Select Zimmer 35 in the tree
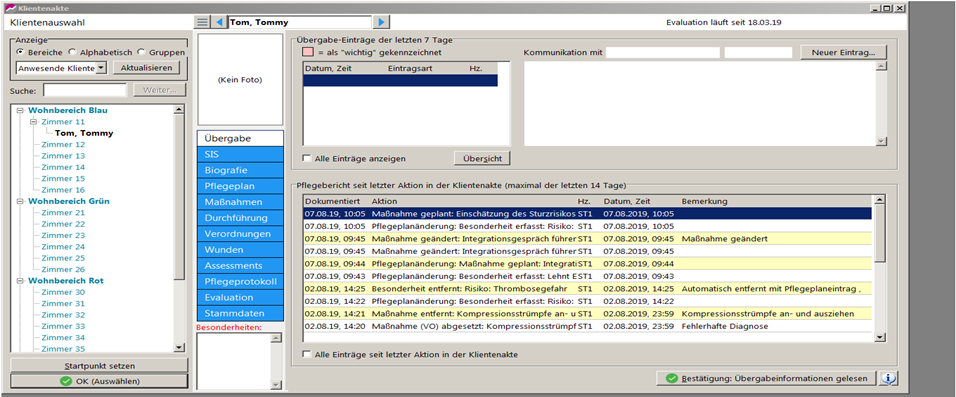Viewport: 956px width, 397px height. [63, 349]
